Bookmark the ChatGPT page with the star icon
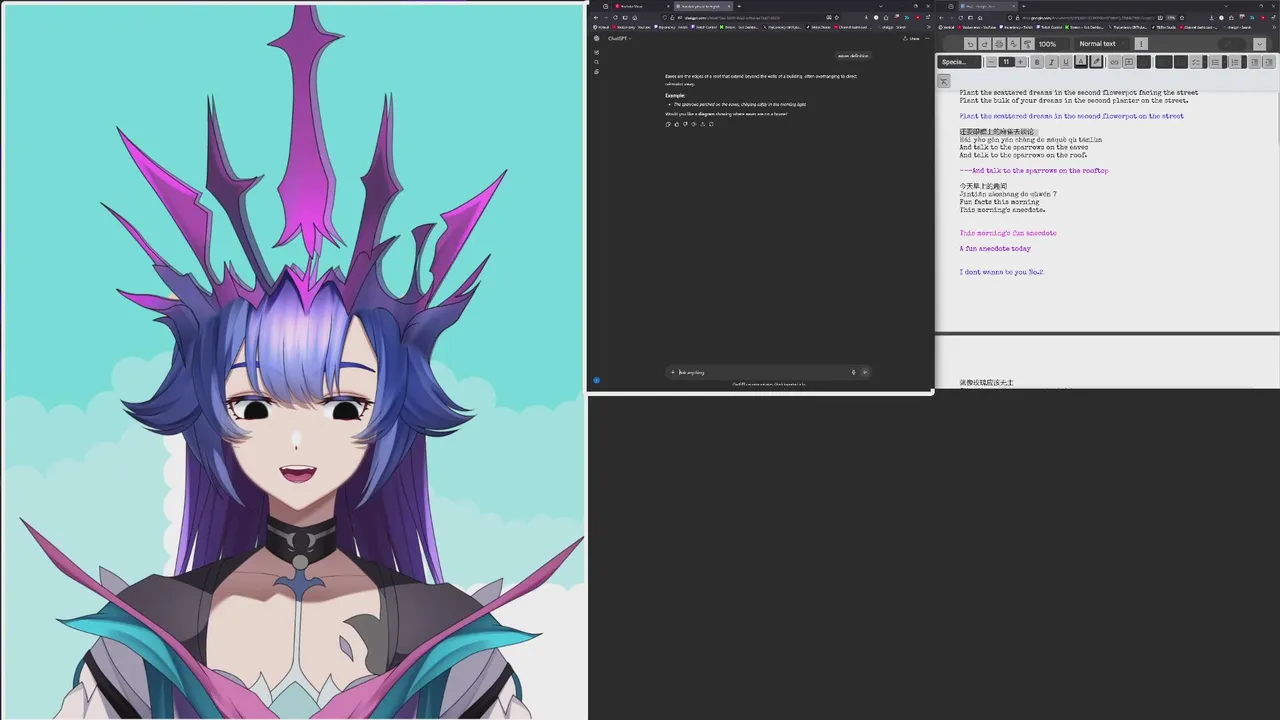The width and height of the screenshot is (1280, 720). pos(836,17)
